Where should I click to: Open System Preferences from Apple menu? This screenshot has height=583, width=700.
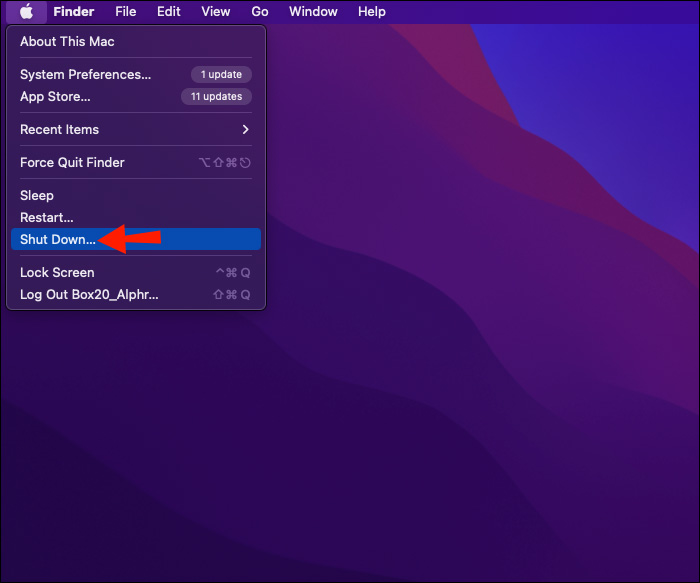point(136,75)
